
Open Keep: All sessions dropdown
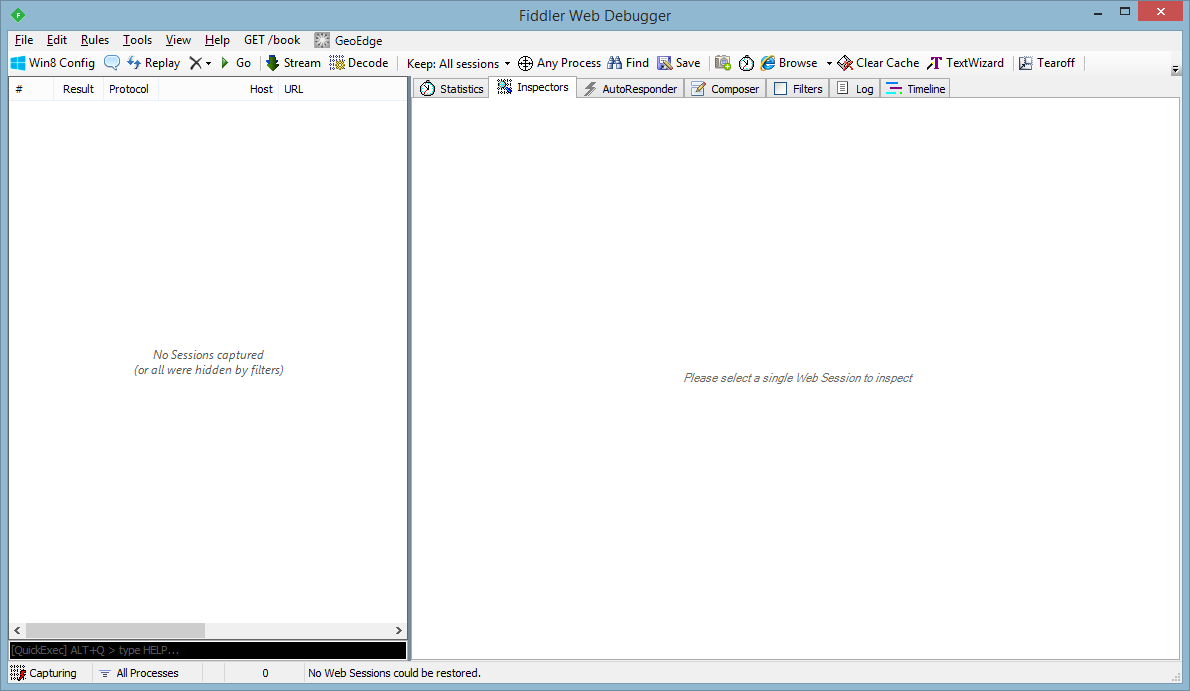click(458, 64)
